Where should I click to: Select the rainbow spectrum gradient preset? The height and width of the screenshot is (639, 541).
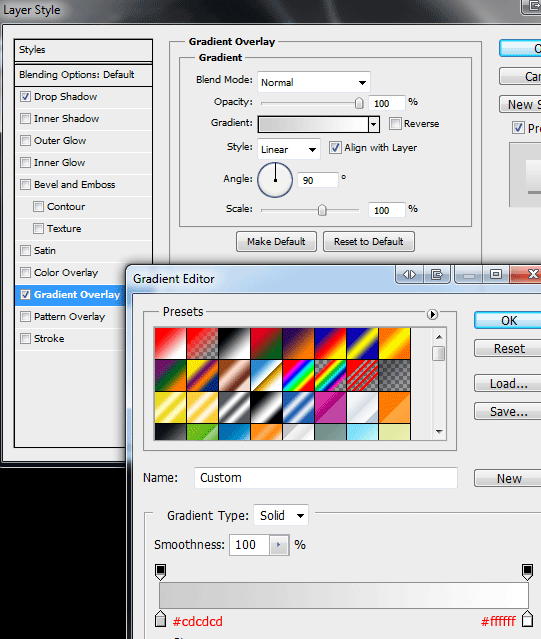pyautogui.click(x=298, y=375)
